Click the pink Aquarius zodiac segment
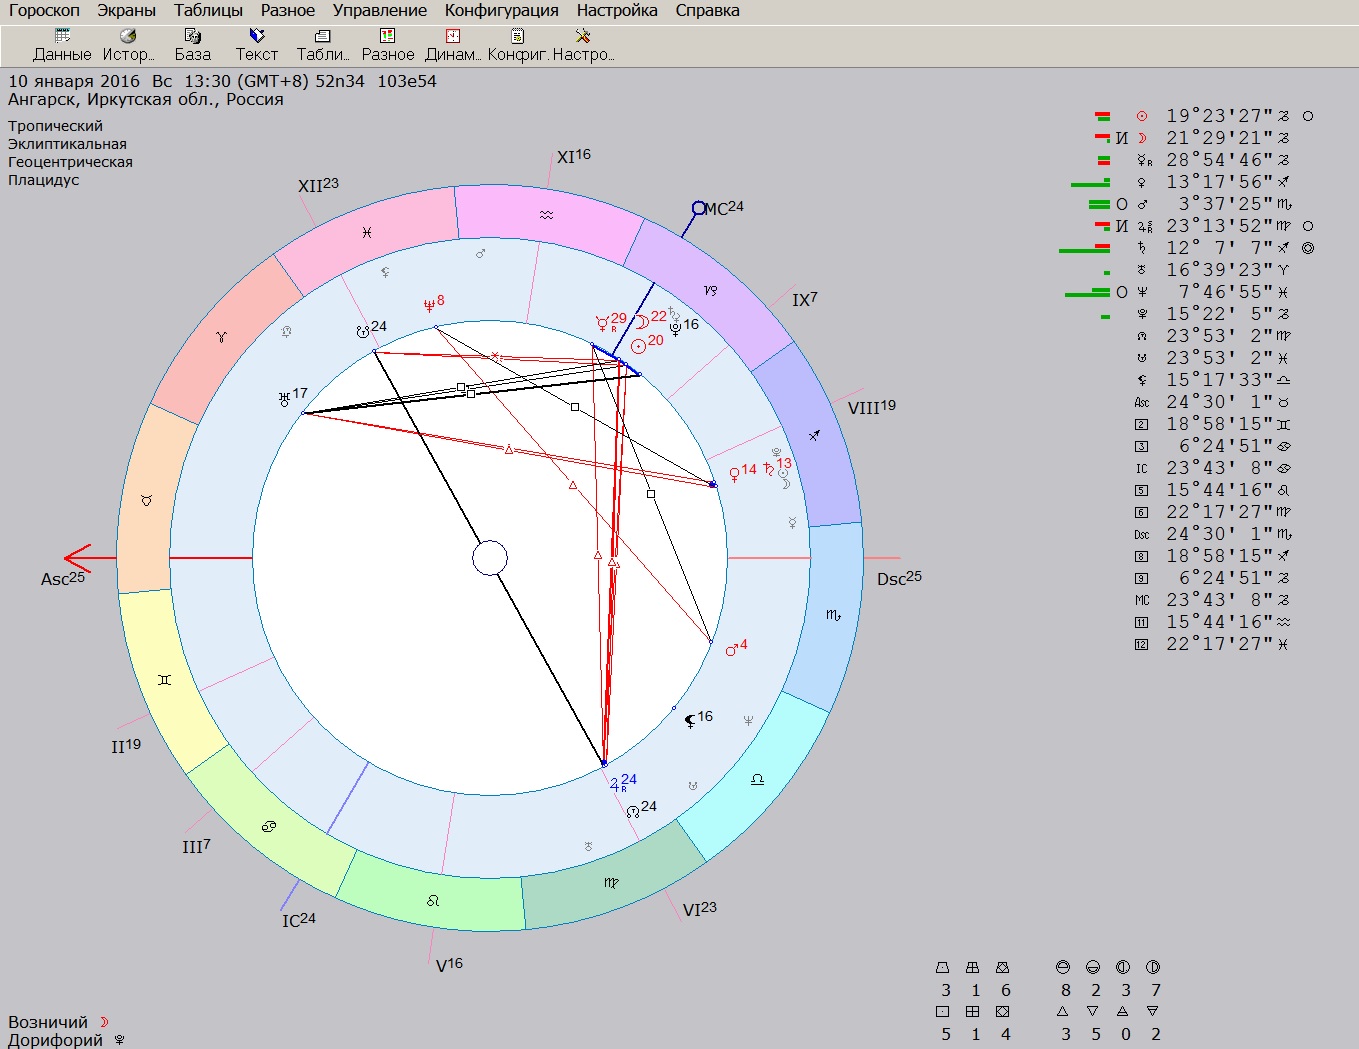 click(546, 214)
